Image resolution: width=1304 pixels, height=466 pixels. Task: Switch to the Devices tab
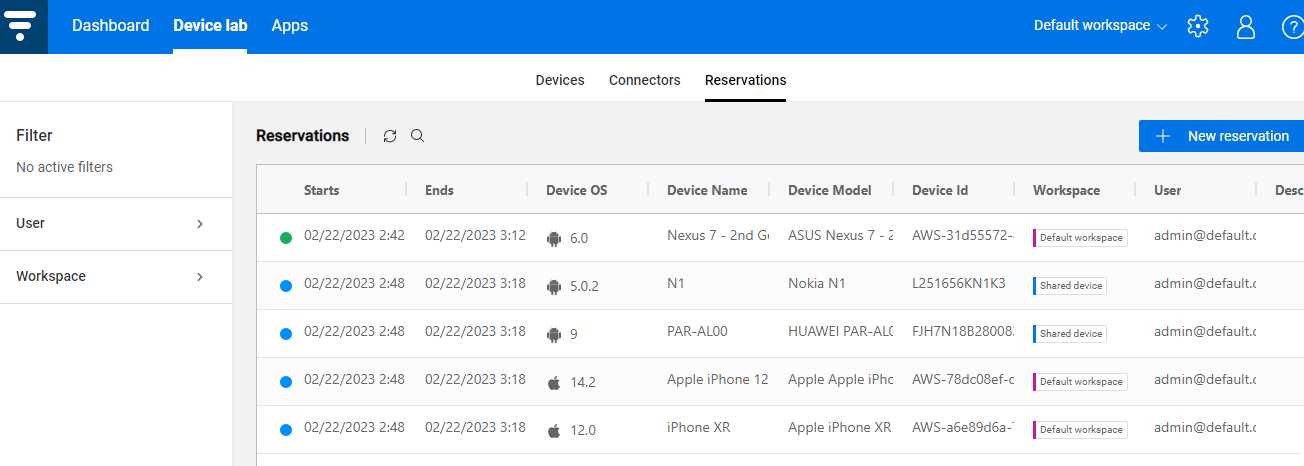[x=560, y=80]
